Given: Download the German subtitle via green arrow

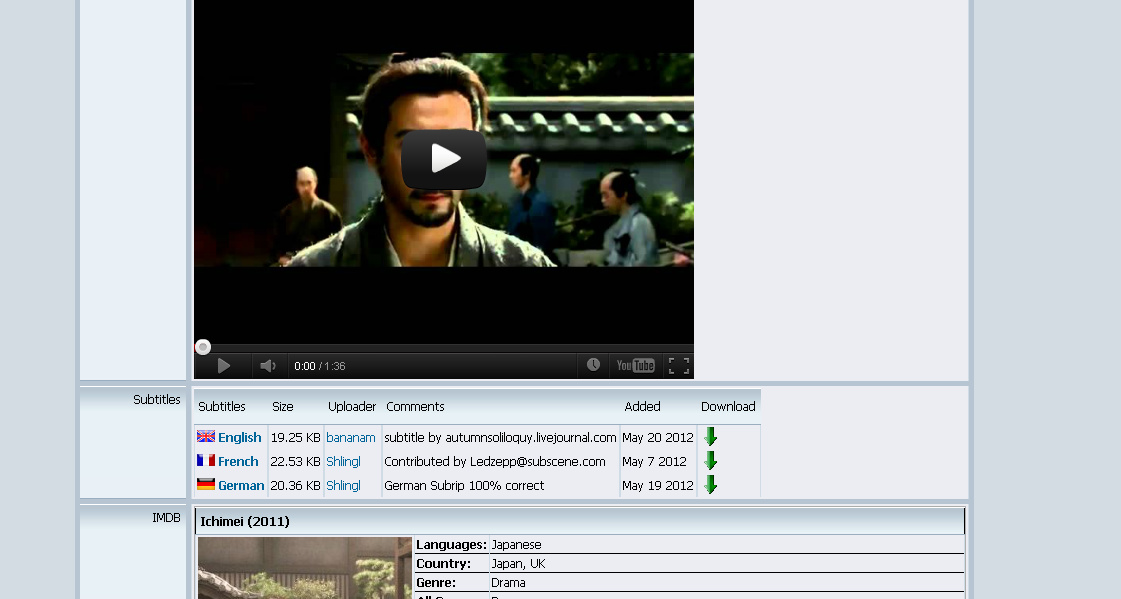Looking at the screenshot, I should click(711, 485).
